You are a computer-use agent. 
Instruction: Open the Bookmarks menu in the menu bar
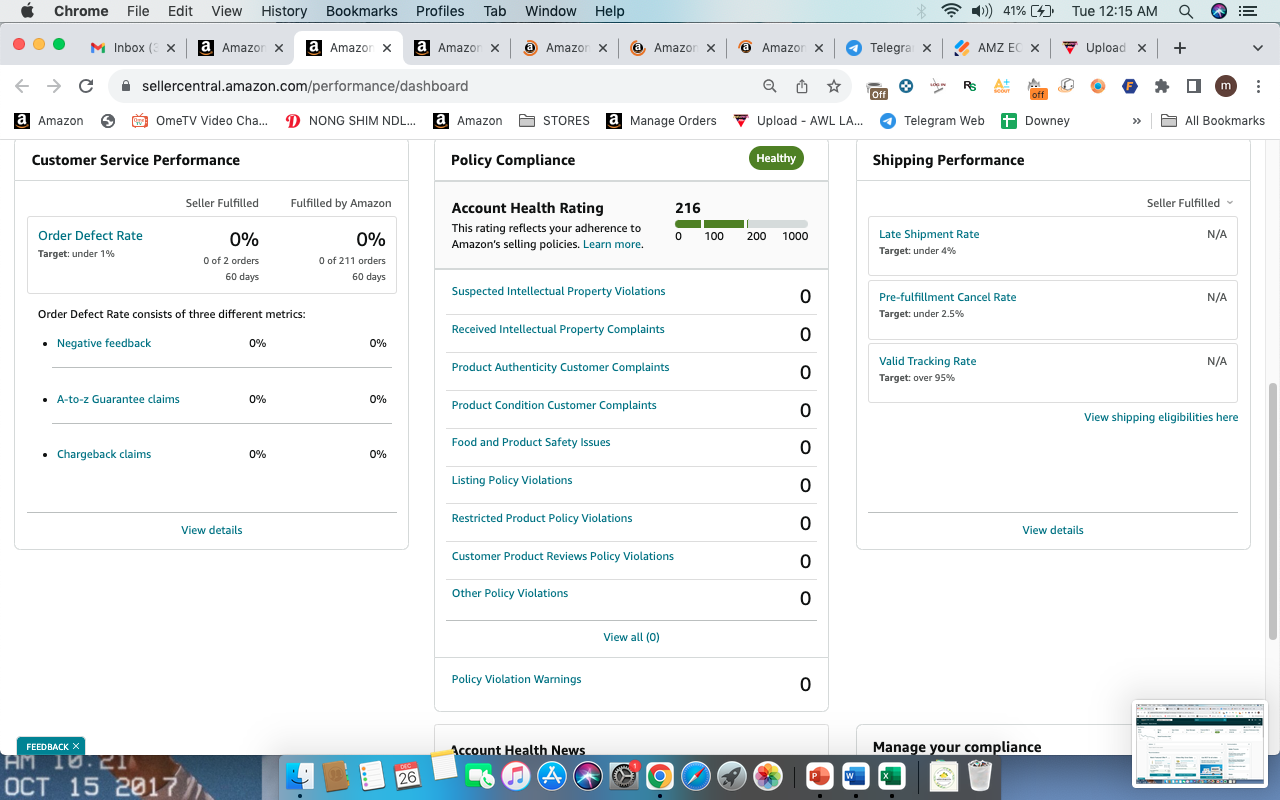[x=361, y=11]
